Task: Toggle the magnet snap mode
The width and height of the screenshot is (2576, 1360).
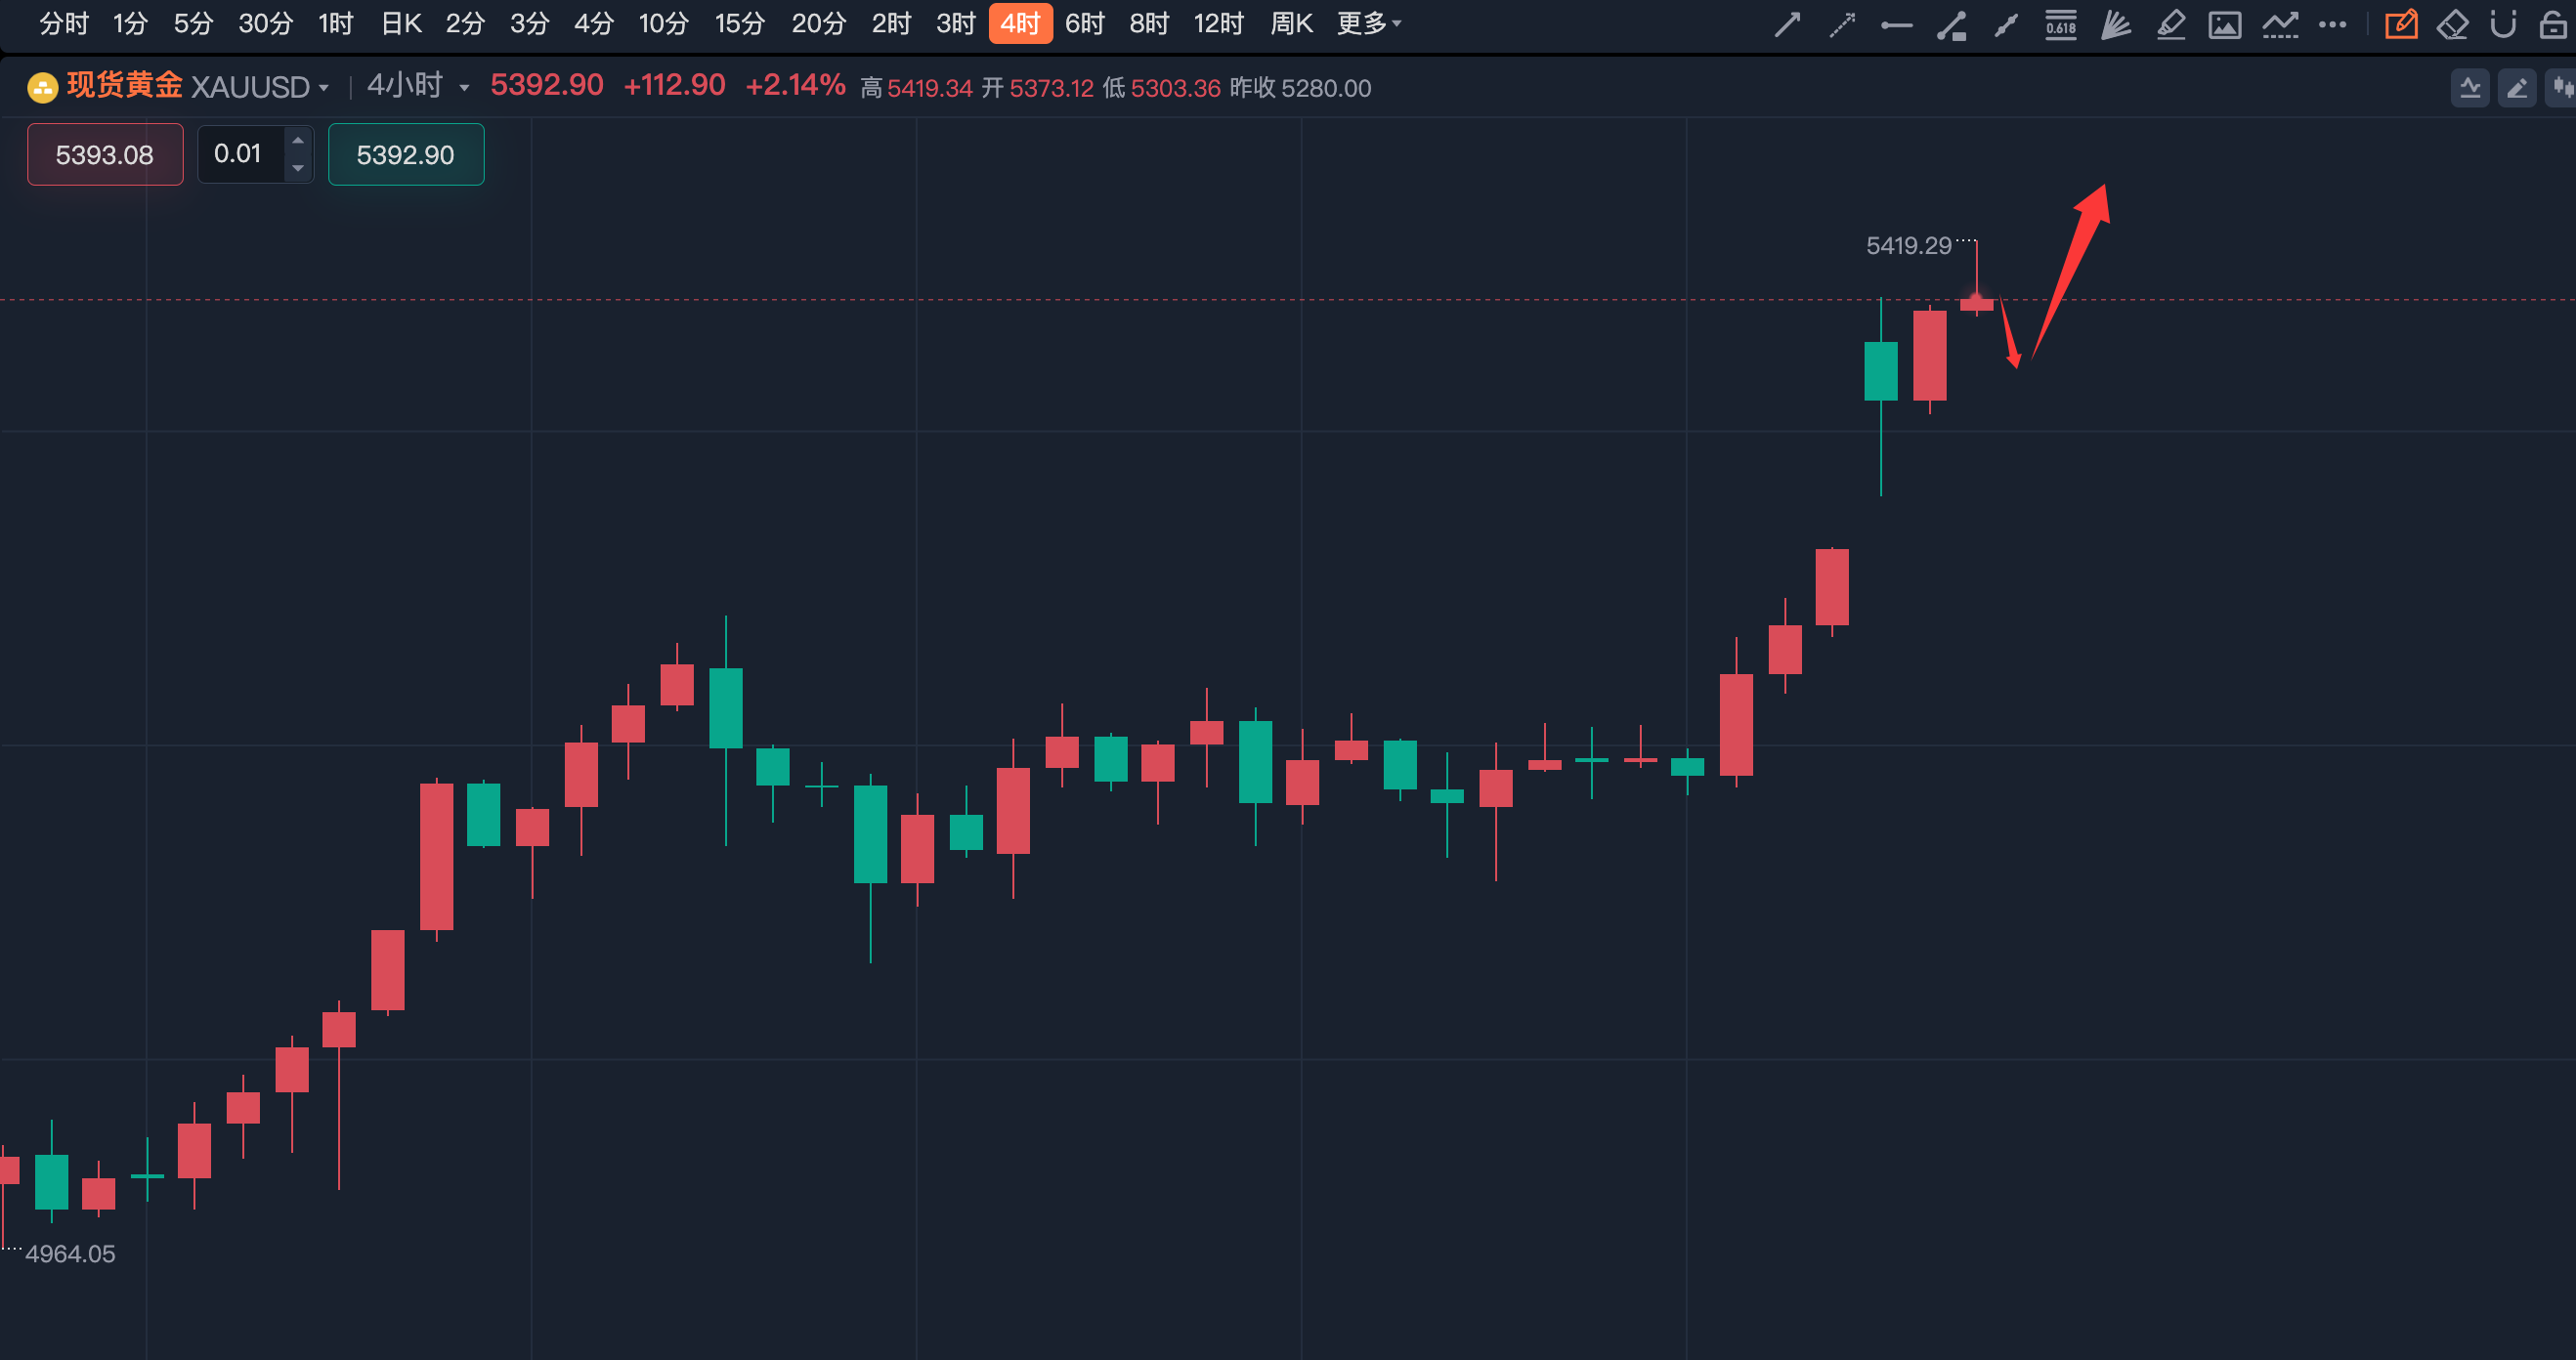Action: [2507, 24]
